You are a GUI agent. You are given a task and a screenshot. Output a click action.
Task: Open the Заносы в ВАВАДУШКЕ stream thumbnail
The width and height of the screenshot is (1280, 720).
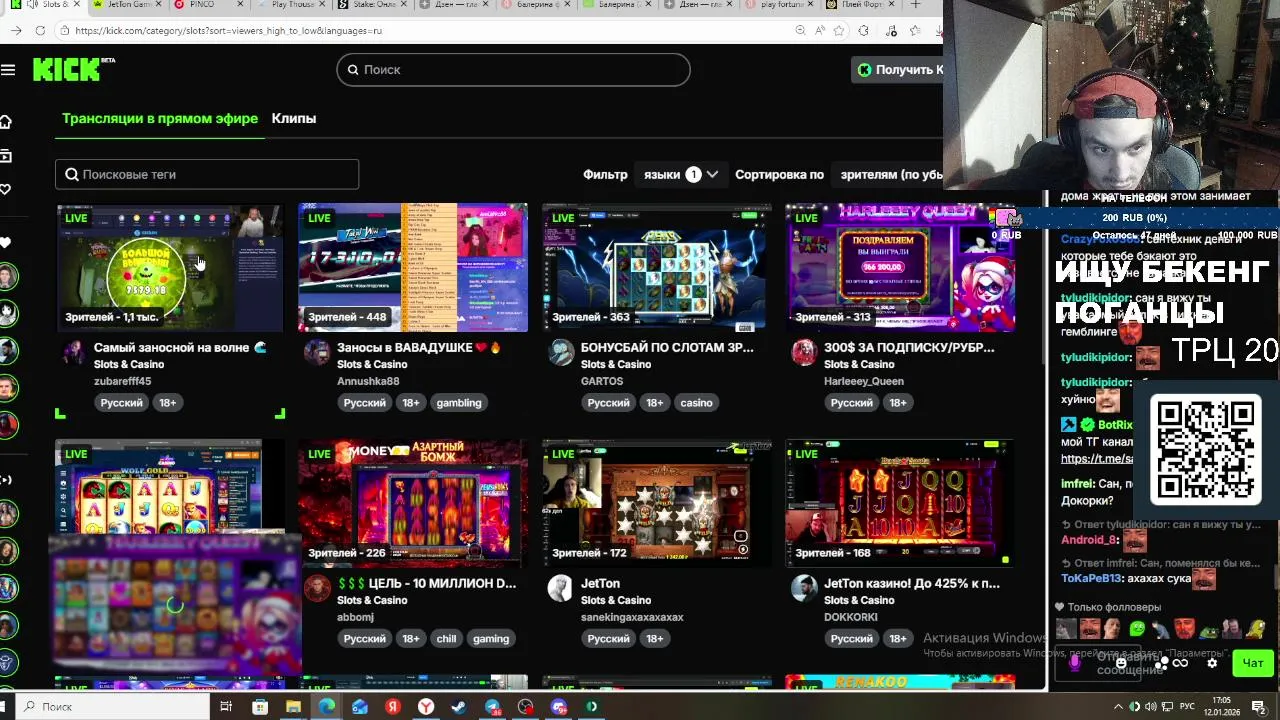click(412, 267)
